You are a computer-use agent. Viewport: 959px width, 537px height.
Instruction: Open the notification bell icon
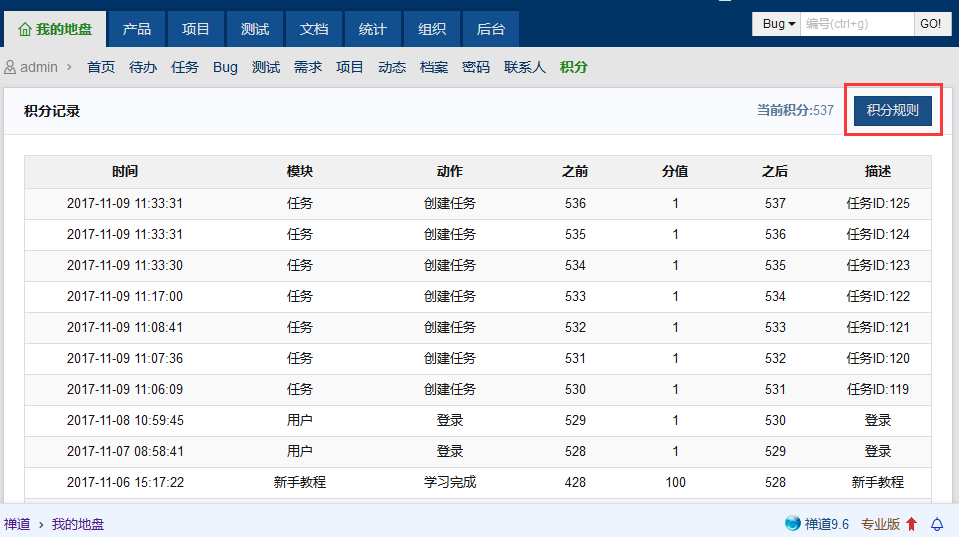click(x=937, y=524)
